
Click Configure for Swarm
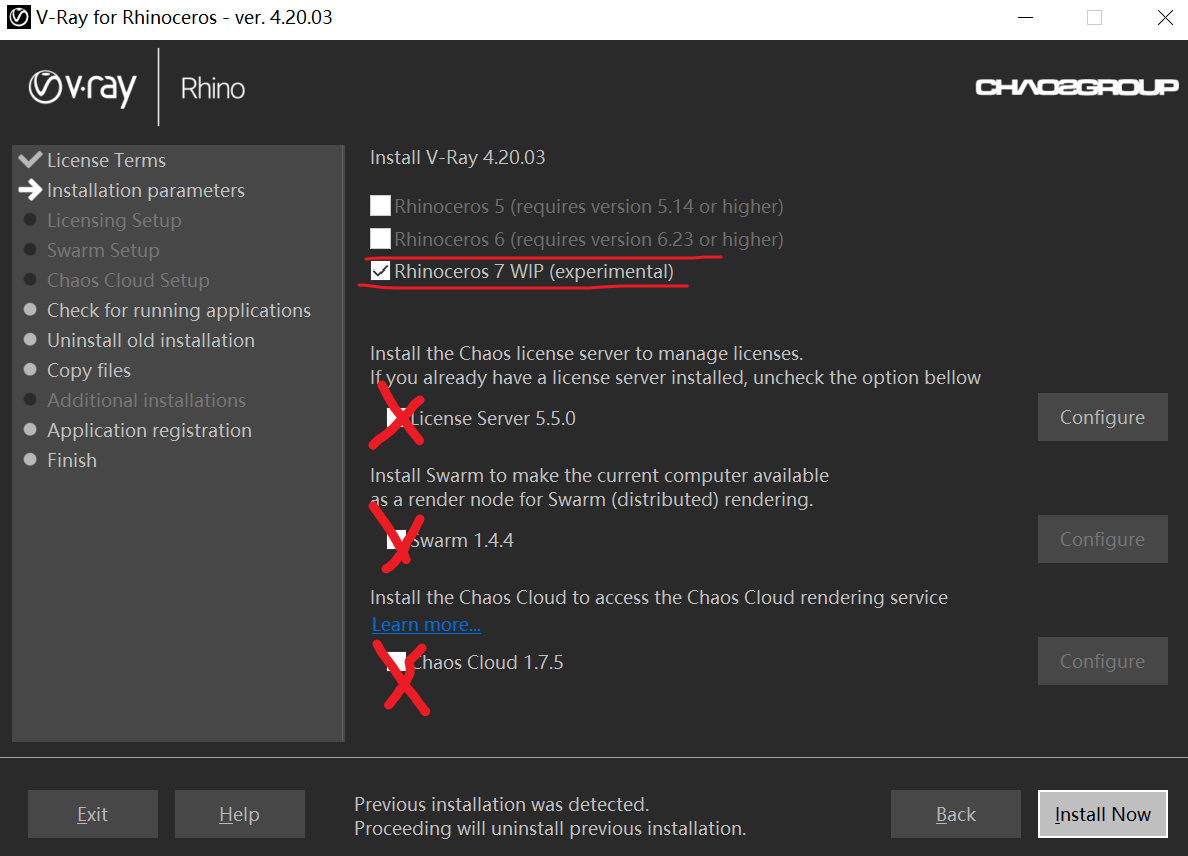tap(1102, 539)
